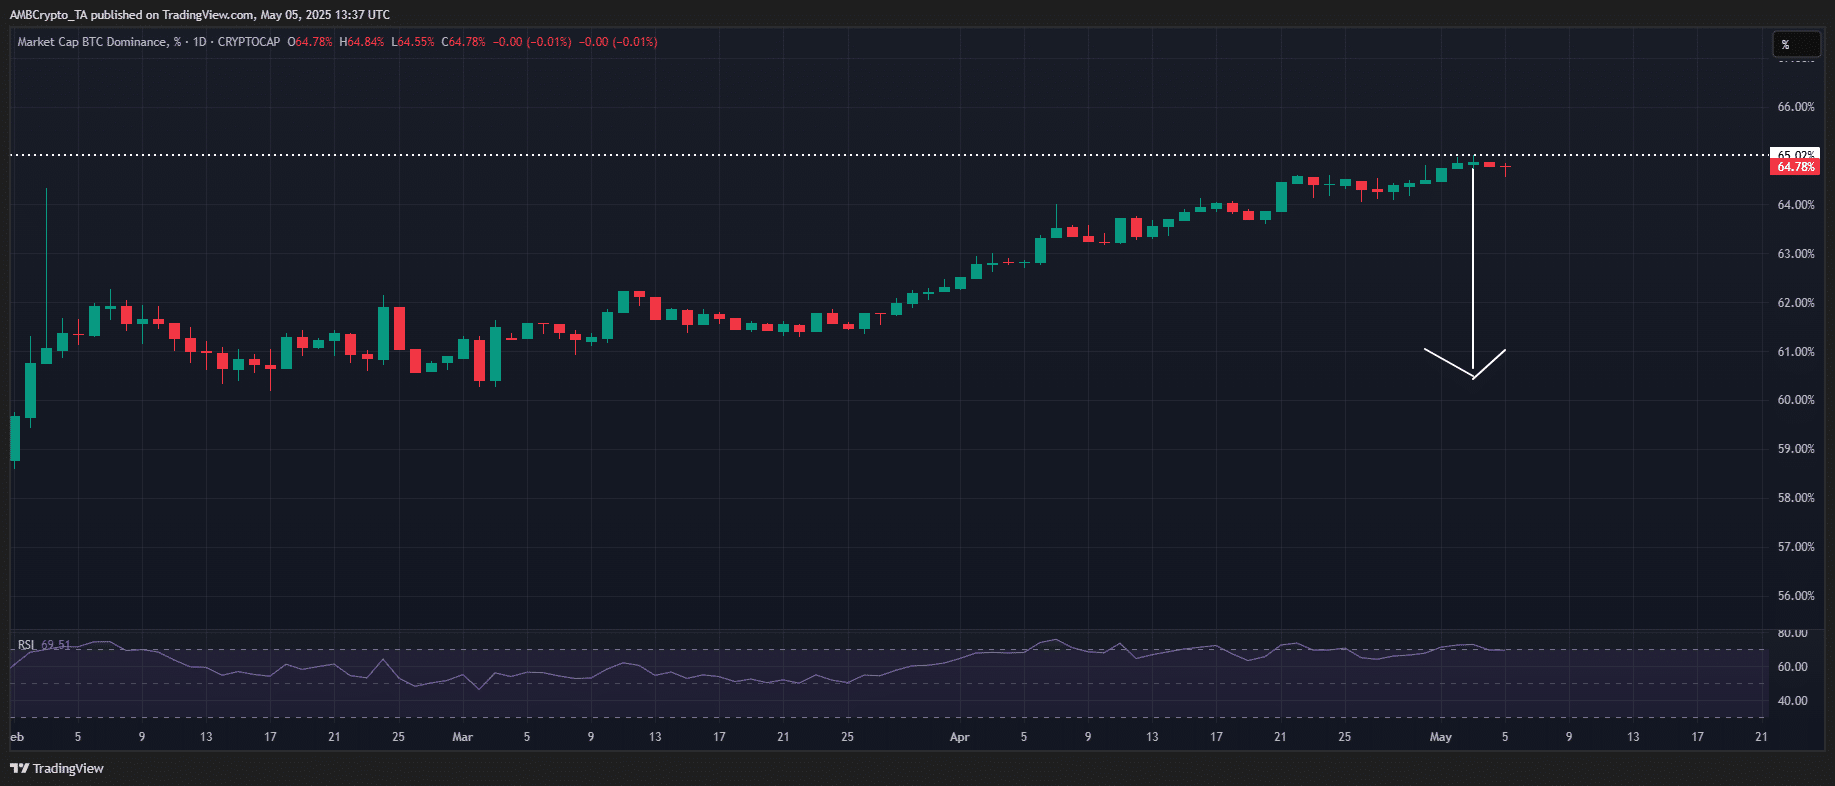Click the 57.00% price axis label
The image size is (1835, 786).
[1796, 547]
